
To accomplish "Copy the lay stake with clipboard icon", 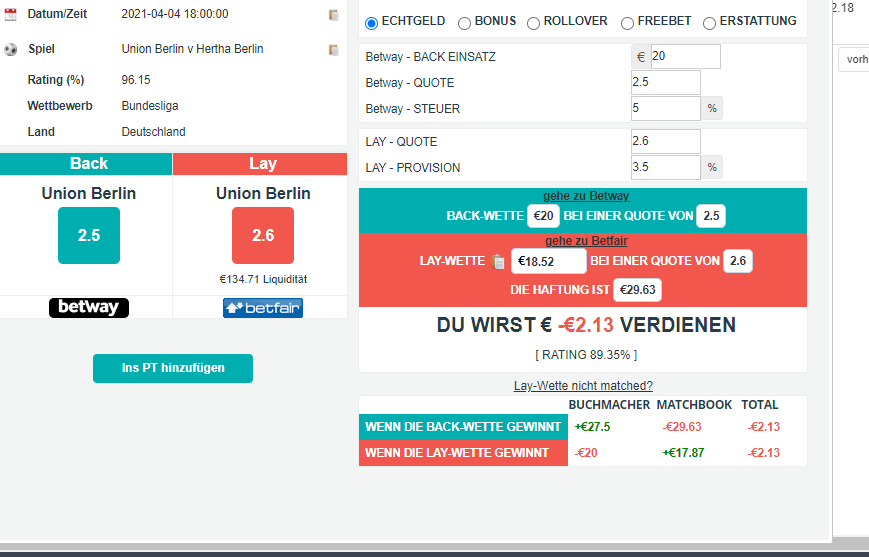I will point(498,262).
